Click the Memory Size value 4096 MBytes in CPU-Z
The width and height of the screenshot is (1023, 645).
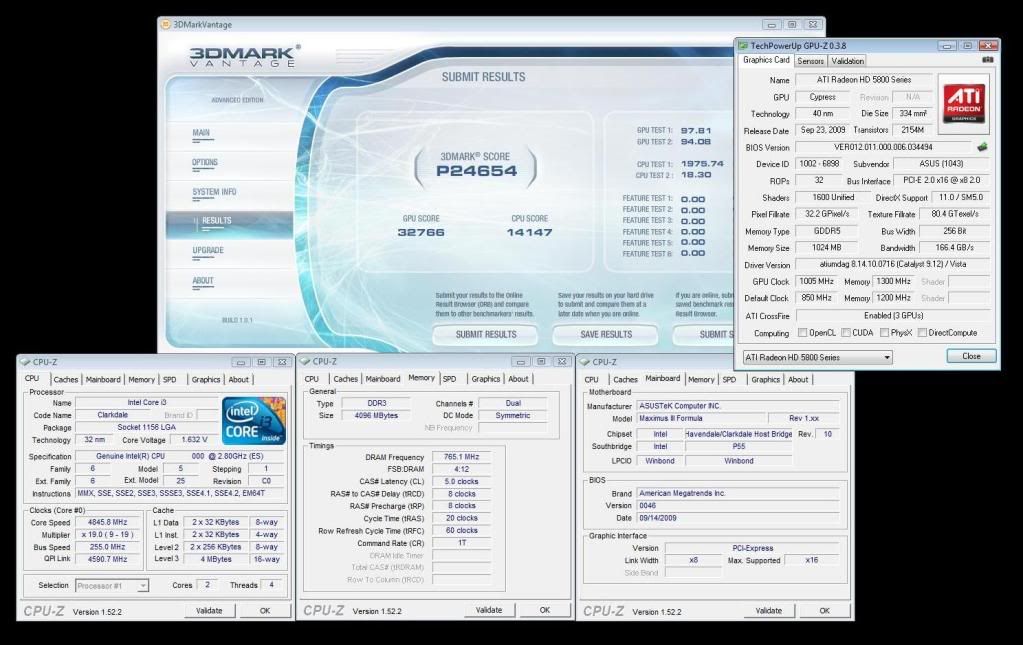(376, 415)
